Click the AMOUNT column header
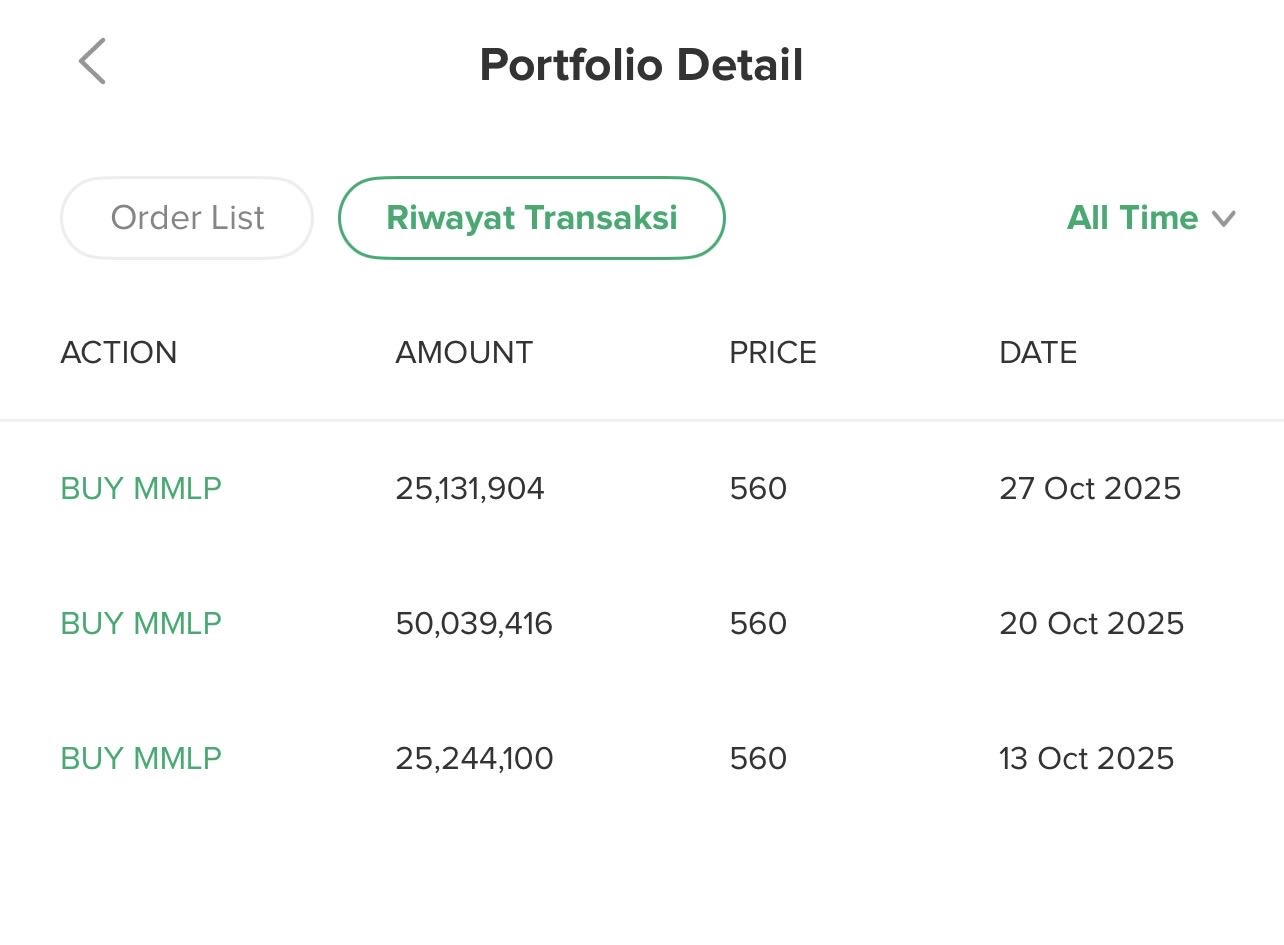 464,353
